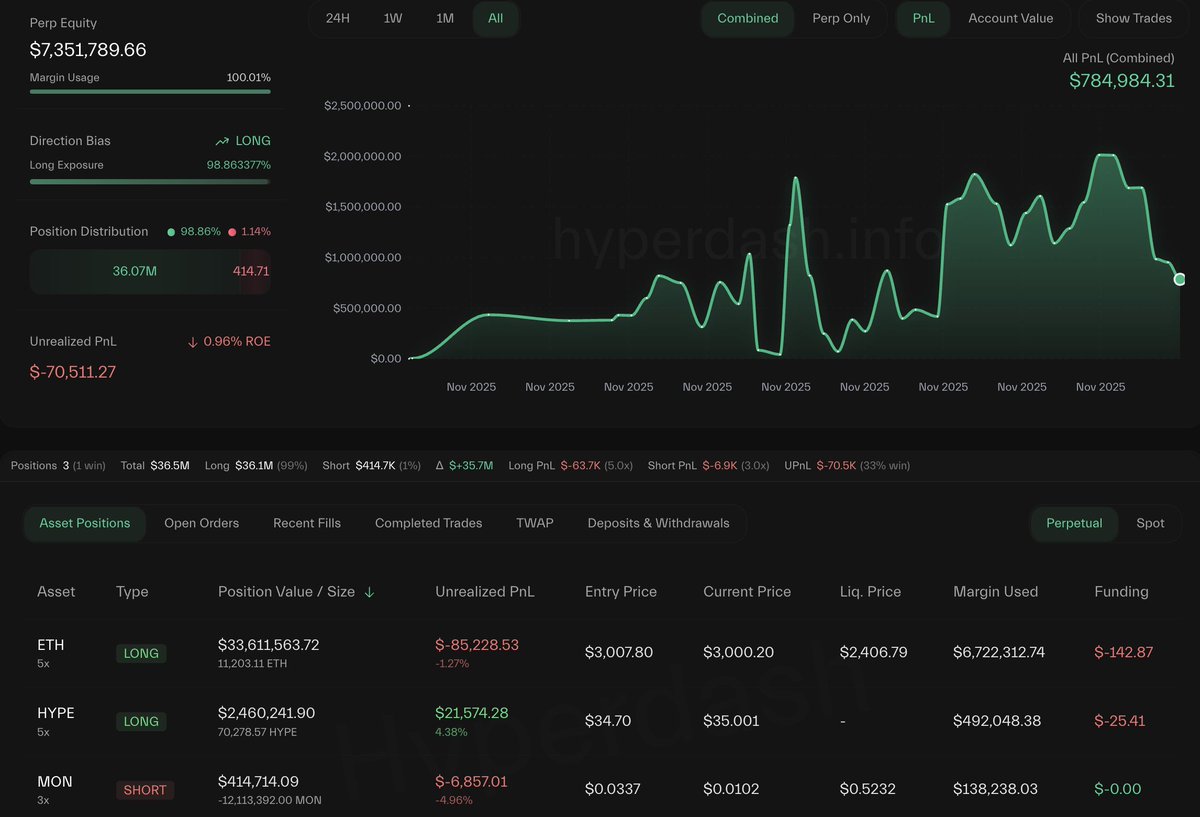Select the 24H time range
1200x817 pixels.
click(x=338, y=18)
